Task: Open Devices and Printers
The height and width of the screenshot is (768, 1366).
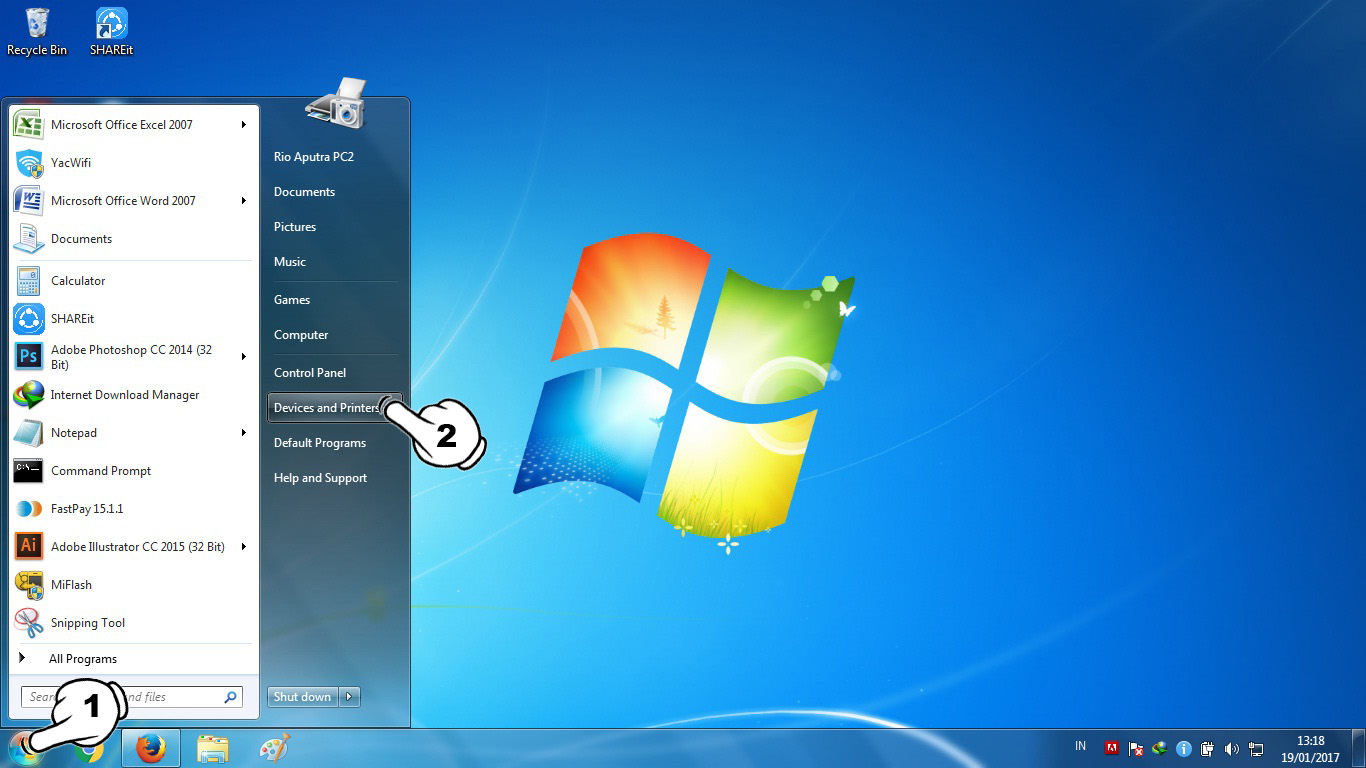Action: pyautogui.click(x=336, y=408)
